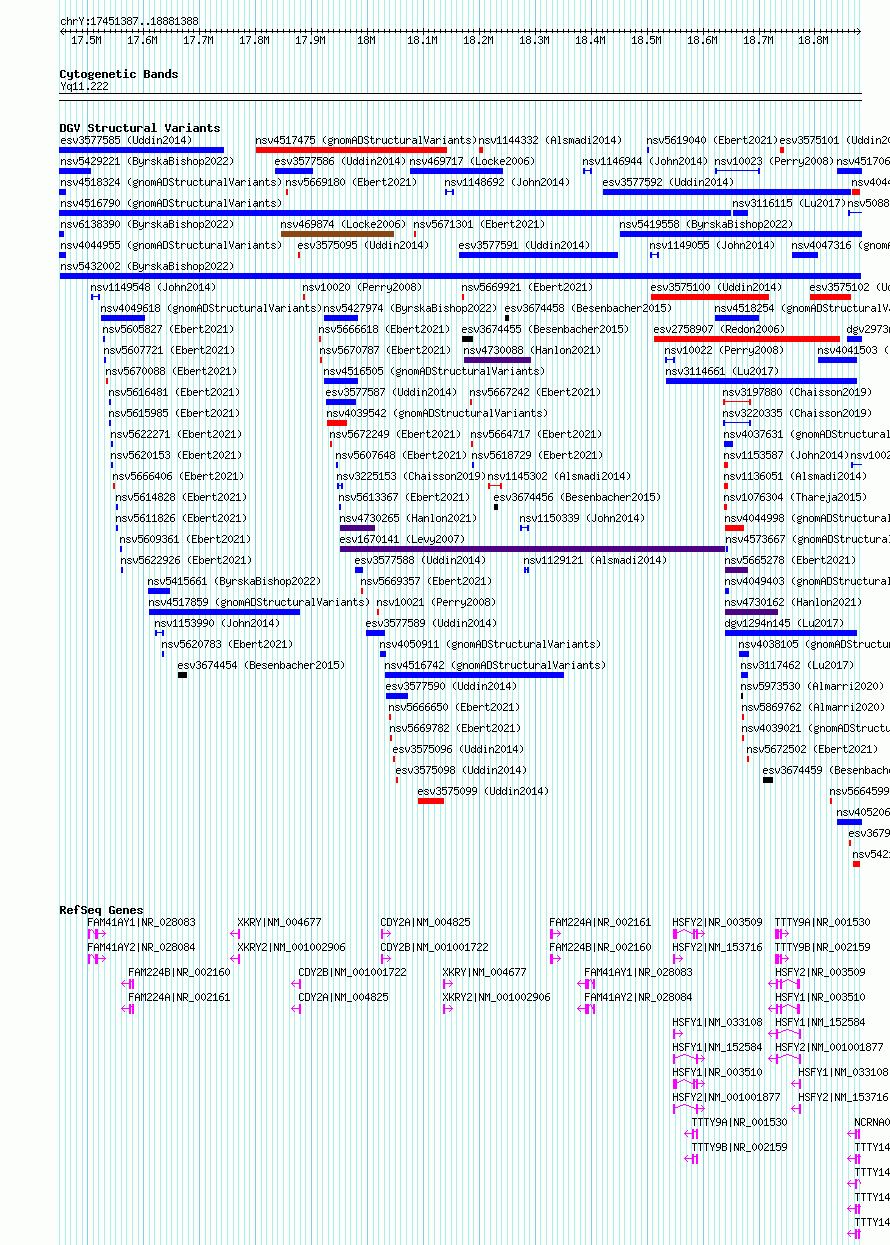
Task: Open variant nsv1149055 (John2014)
Action: pos(711,245)
